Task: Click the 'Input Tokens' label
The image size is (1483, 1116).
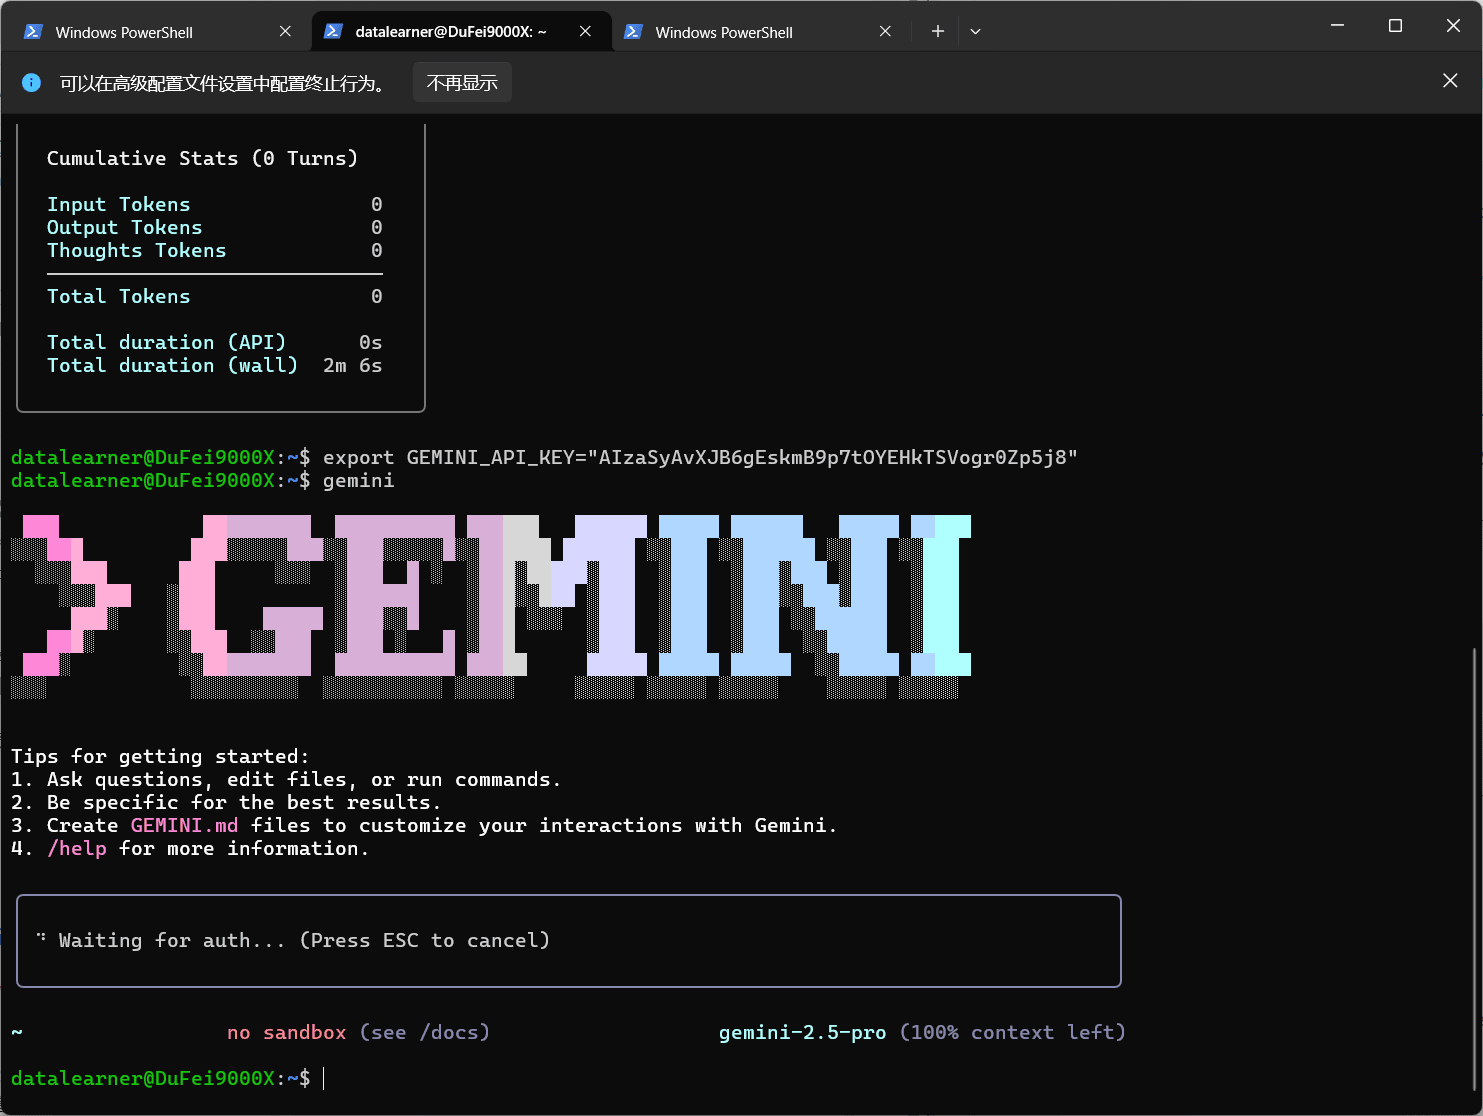Action: (118, 204)
